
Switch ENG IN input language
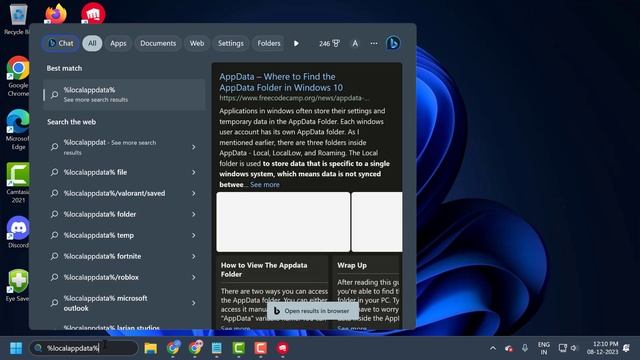click(x=544, y=348)
